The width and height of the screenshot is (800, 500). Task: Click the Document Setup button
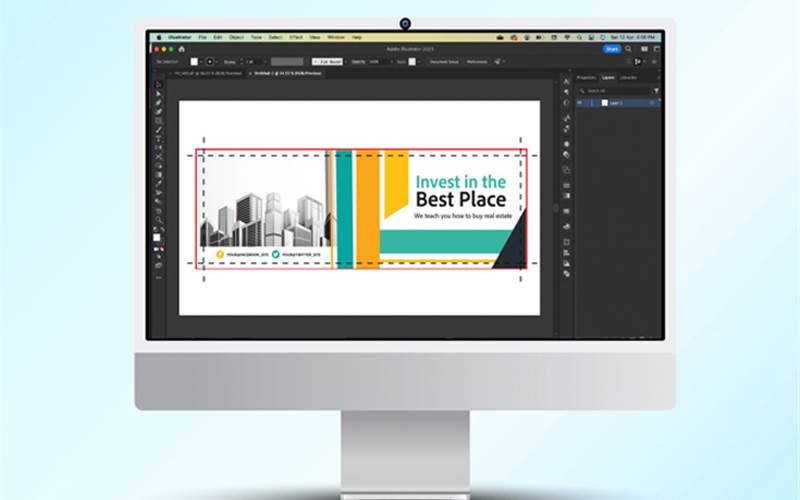pyautogui.click(x=444, y=62)
